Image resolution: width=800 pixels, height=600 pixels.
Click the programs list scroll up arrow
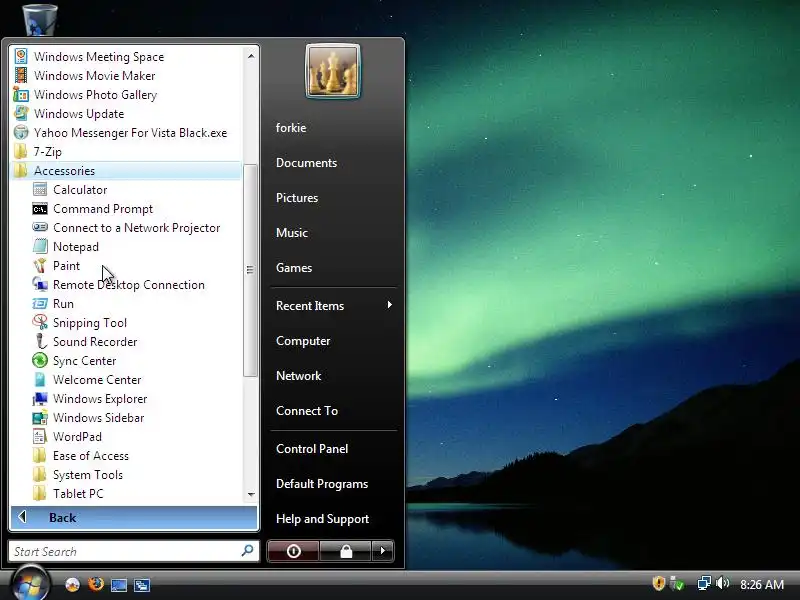[x=251, y=56]
